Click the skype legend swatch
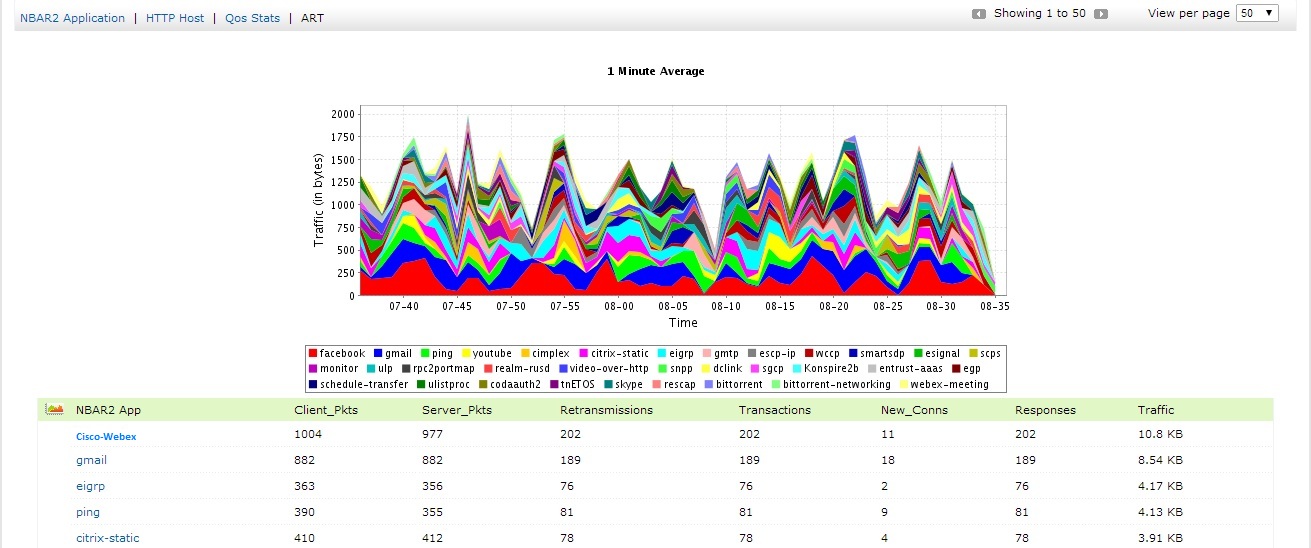 [x=608, y=384]
